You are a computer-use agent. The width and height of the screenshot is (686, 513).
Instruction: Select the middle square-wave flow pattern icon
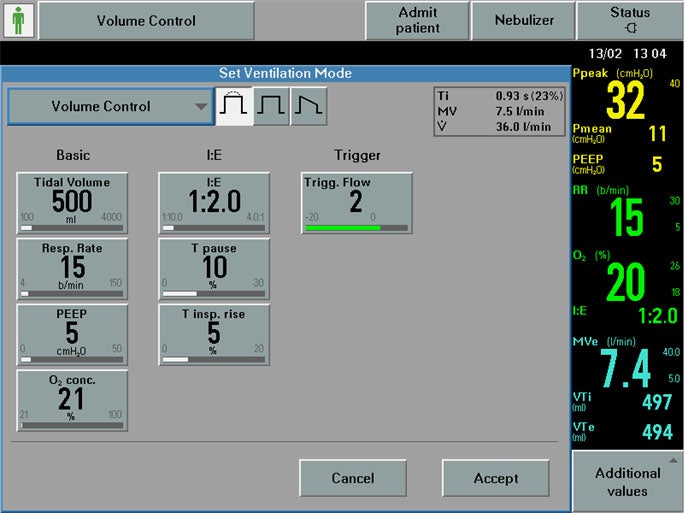pos(271,107)
